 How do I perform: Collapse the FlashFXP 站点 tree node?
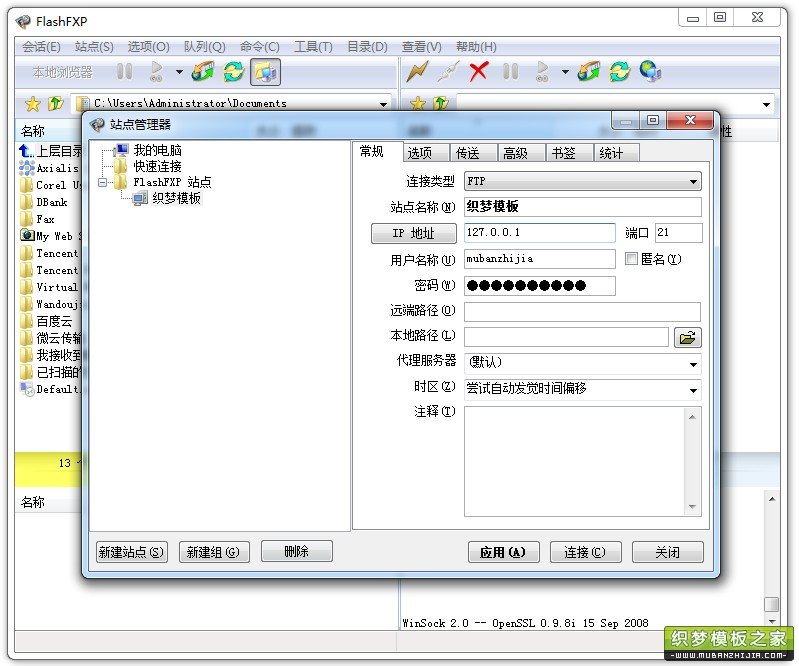coord(102,182)
